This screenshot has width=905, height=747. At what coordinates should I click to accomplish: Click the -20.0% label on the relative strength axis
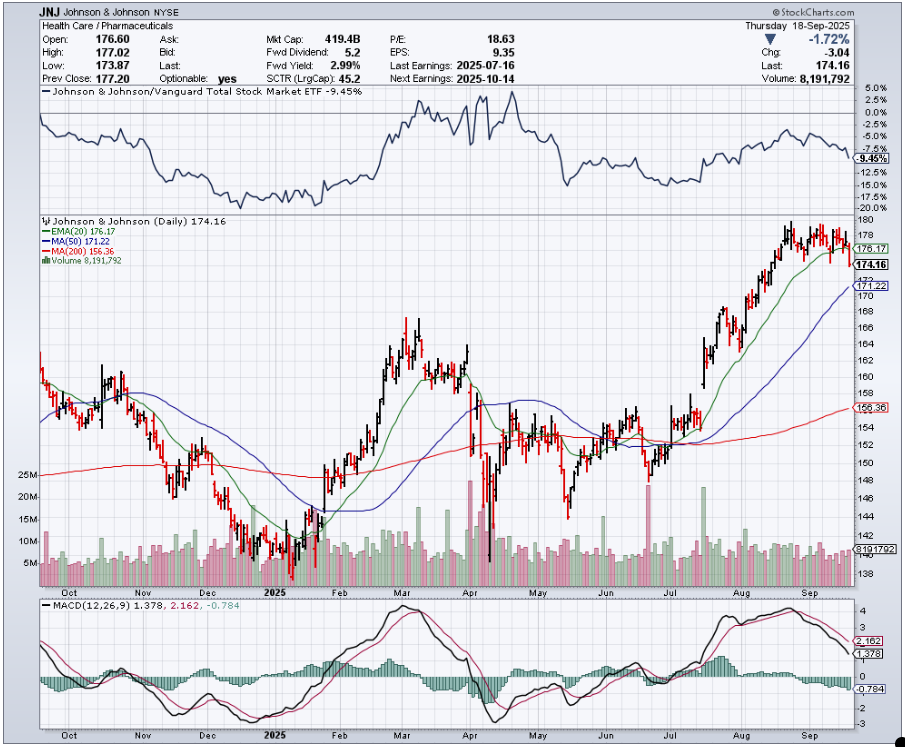873,208
